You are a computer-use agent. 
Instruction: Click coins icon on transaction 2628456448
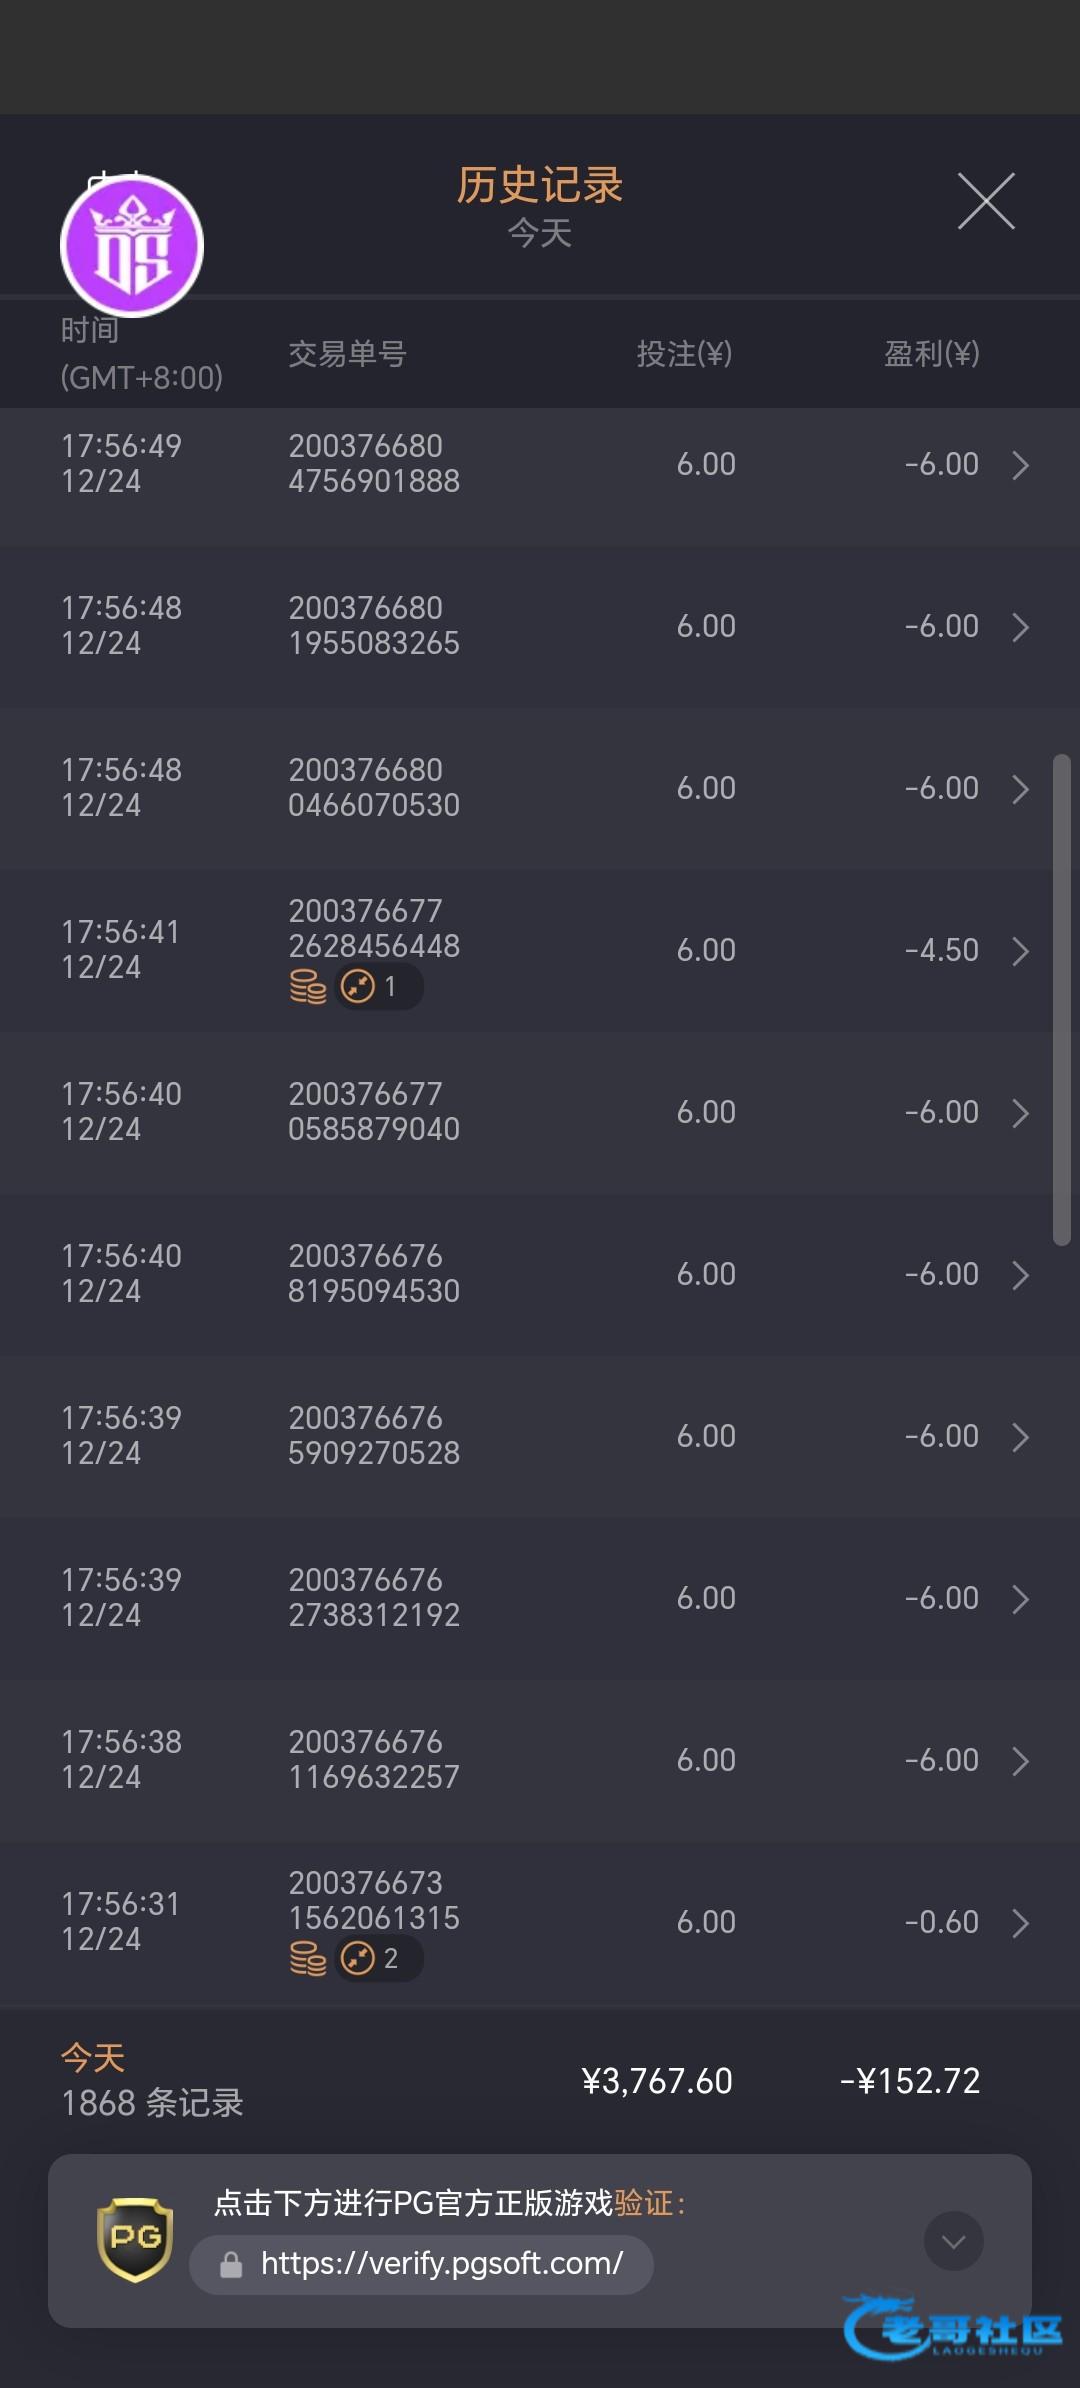tap(308, 987)
